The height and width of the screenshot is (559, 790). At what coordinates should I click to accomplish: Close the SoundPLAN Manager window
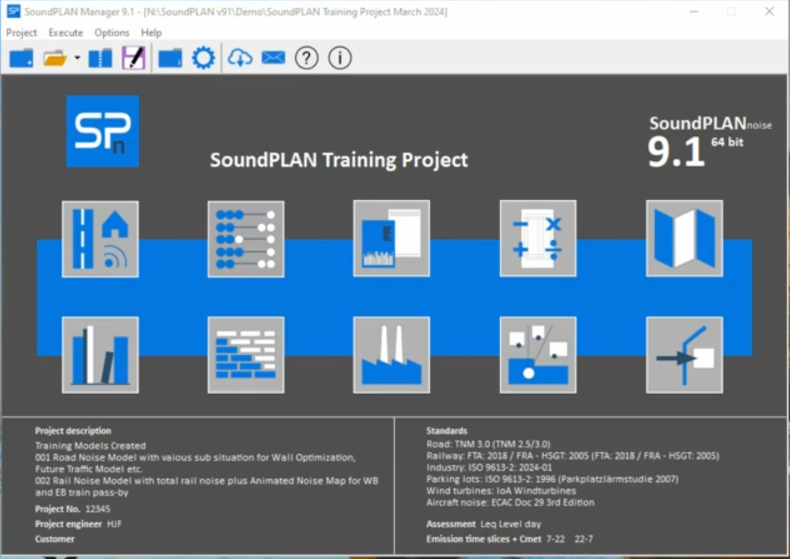(x=769, y=11)
